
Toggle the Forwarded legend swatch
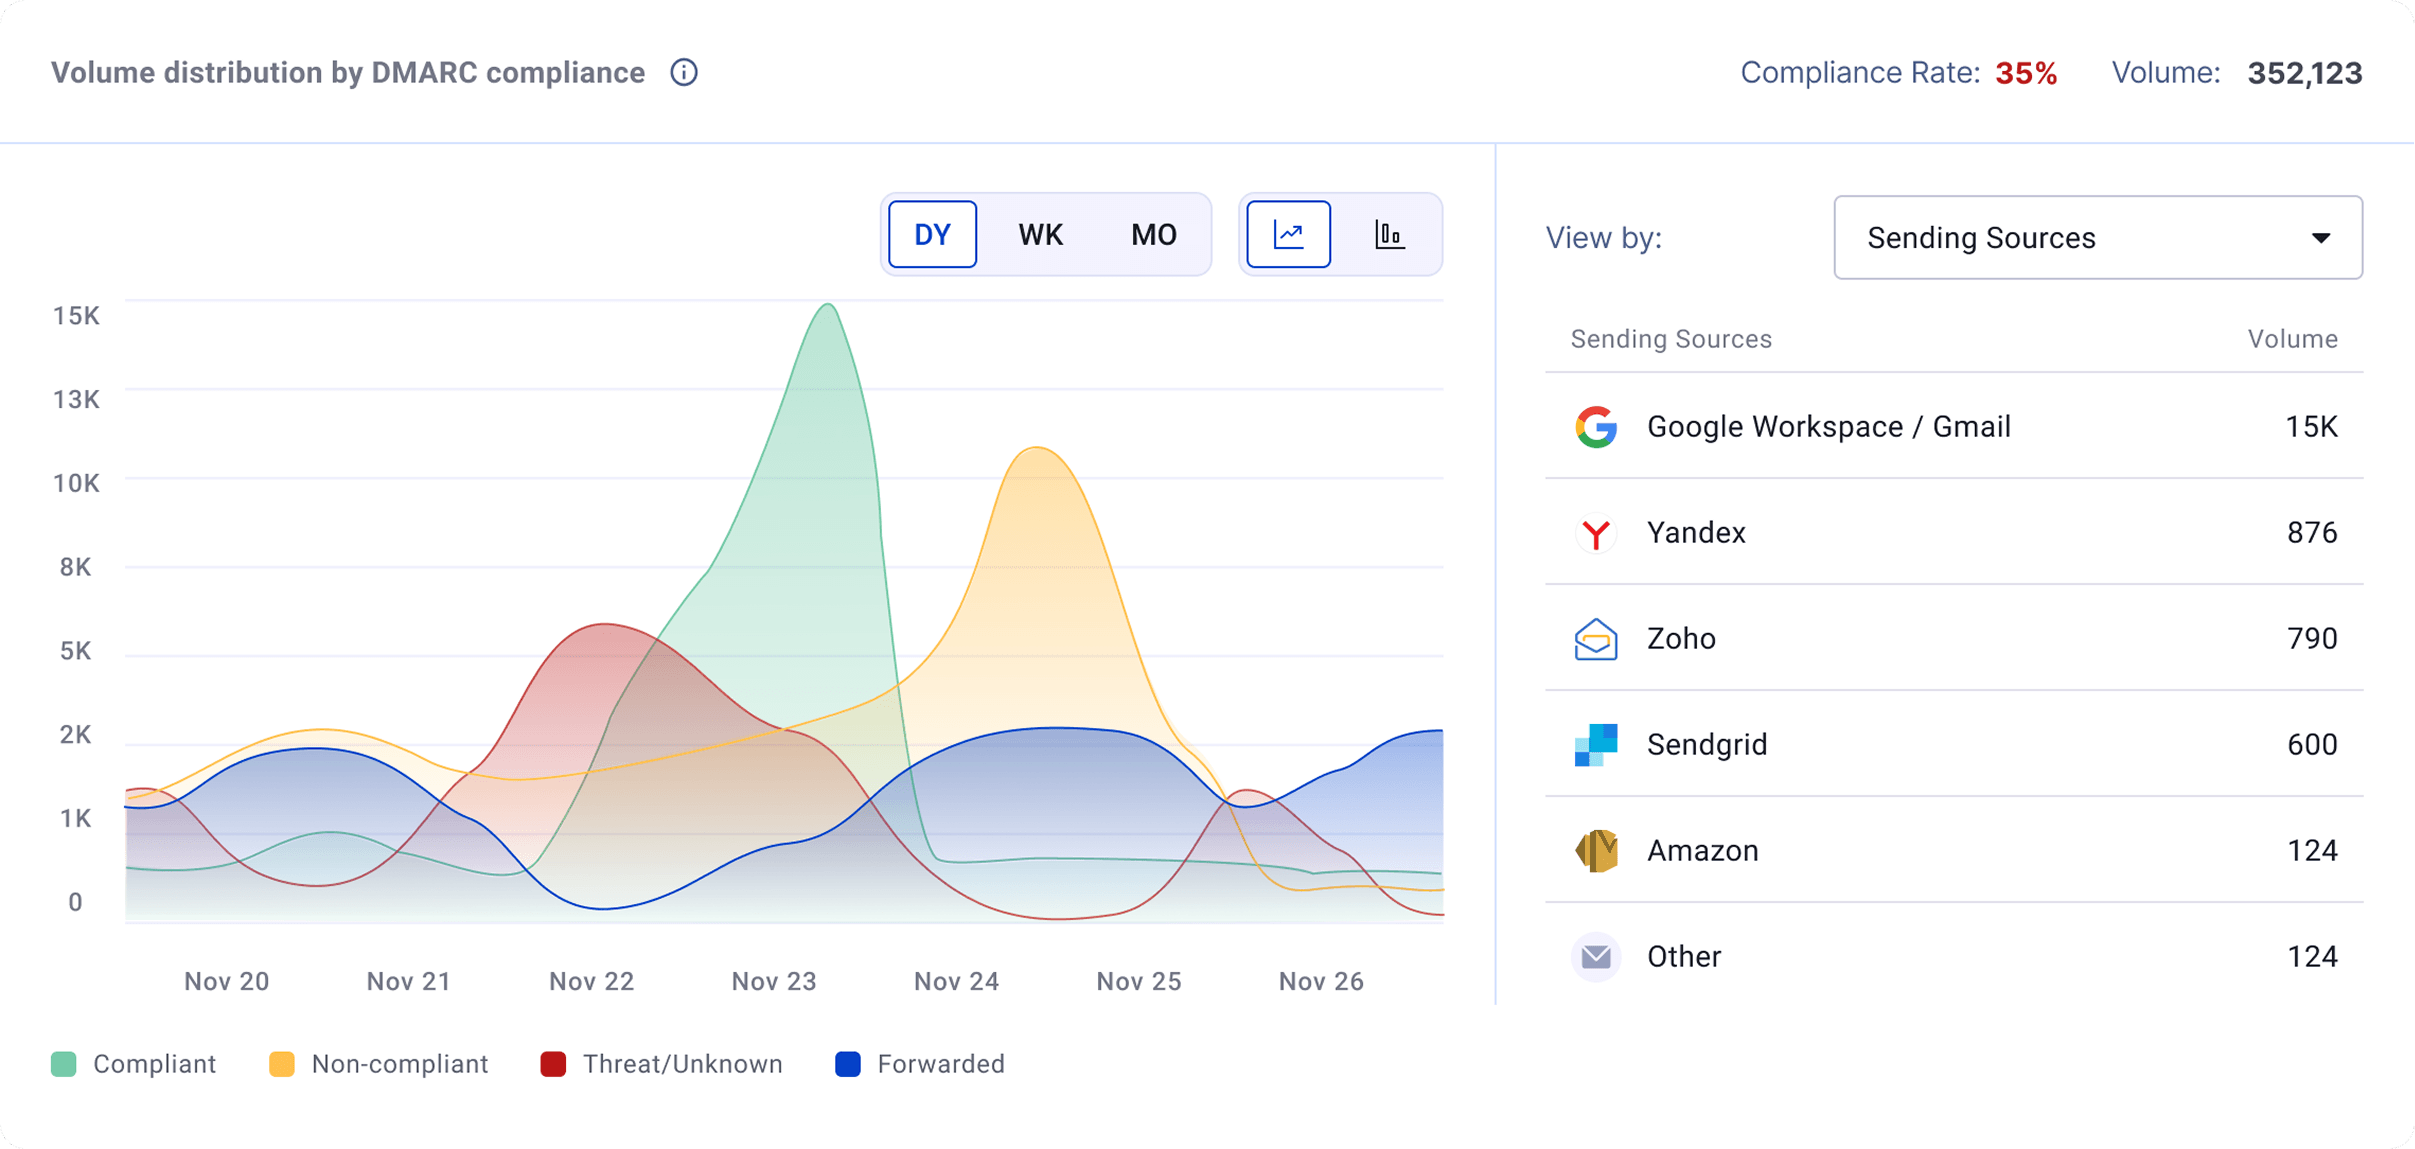pyautogui.click(x=848, y=1064)
